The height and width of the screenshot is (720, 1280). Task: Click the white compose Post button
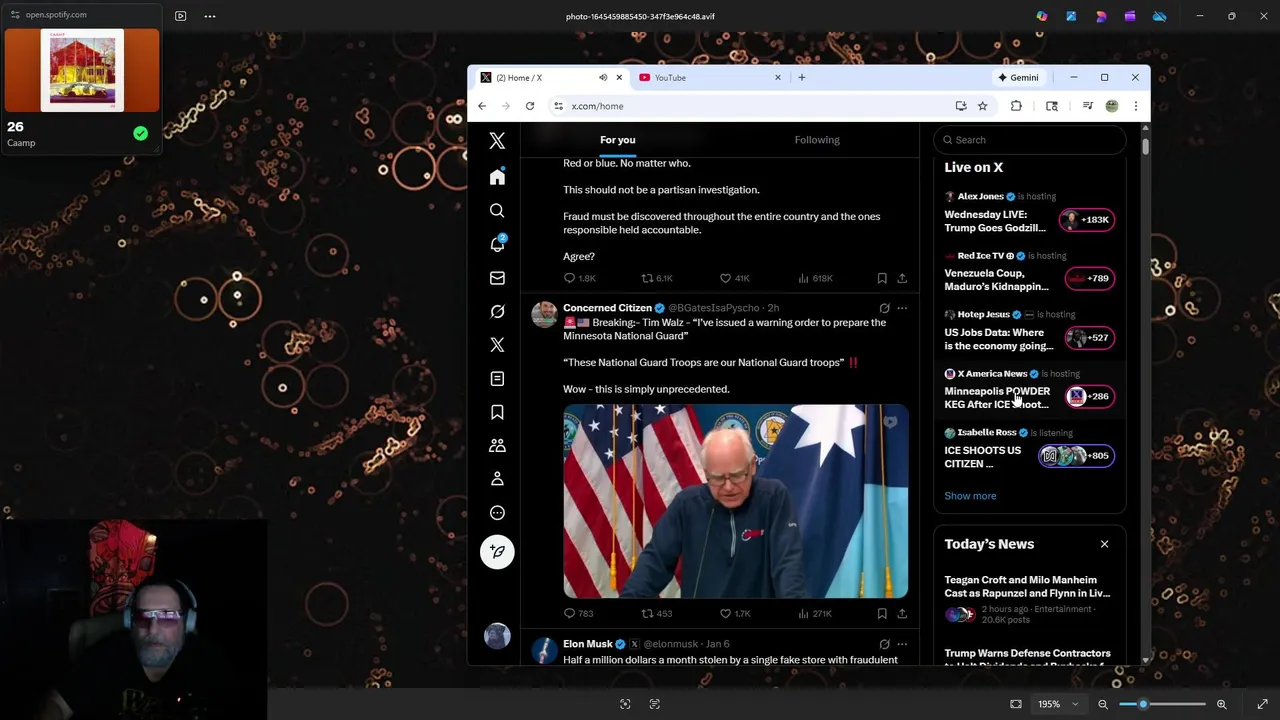tap(497, 552)
